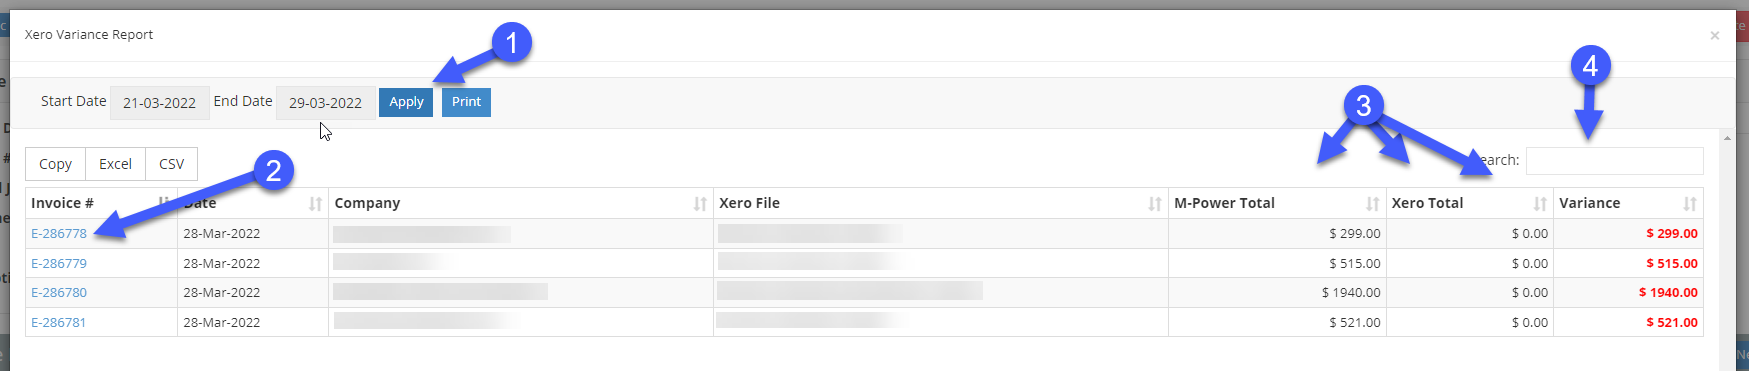
Task: Open invoice E-286779
Action: pos(59,264)
